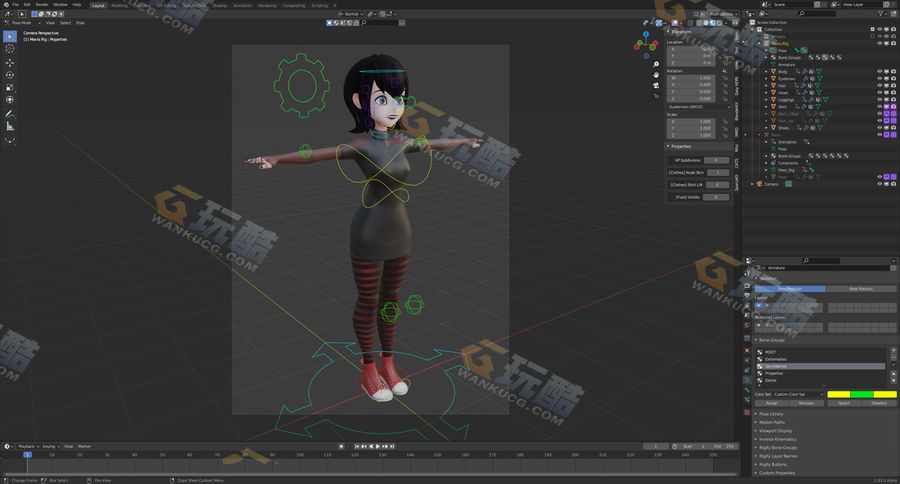The width and height of the screenshot is (900, 484).
Task: Toggle camera view gizmo icon
Action: pyautogui.click(x=655, y=85)
